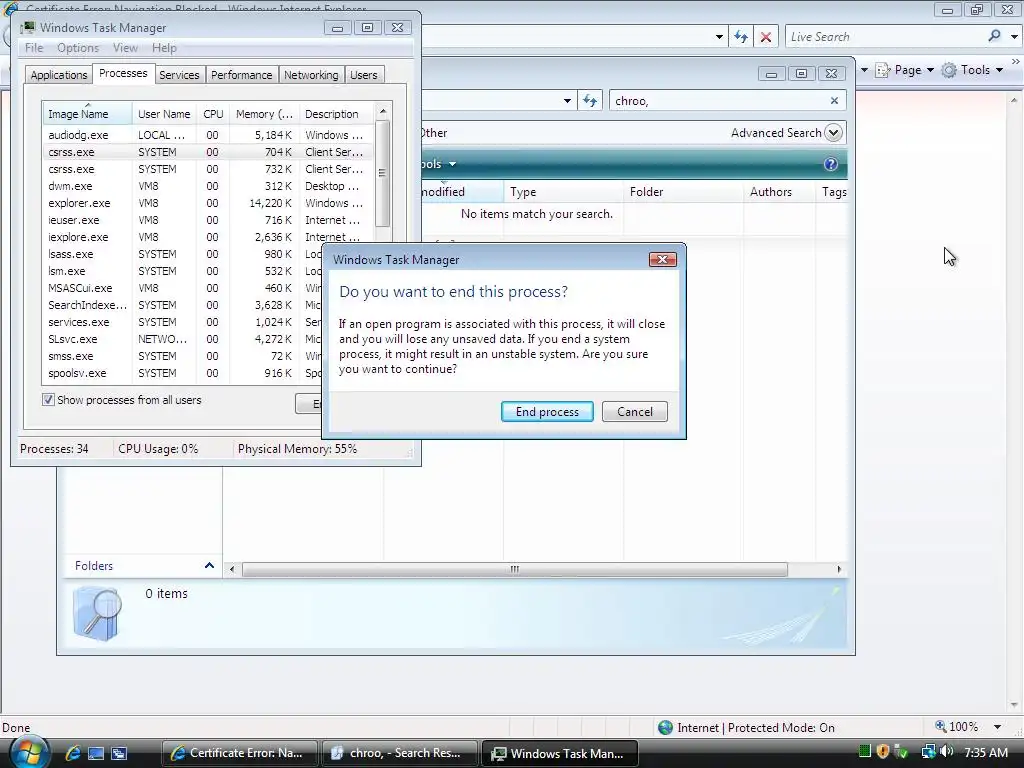Switch to the Services tab
This screenshot has height=768, width=1024.
[x=179, y=75]
